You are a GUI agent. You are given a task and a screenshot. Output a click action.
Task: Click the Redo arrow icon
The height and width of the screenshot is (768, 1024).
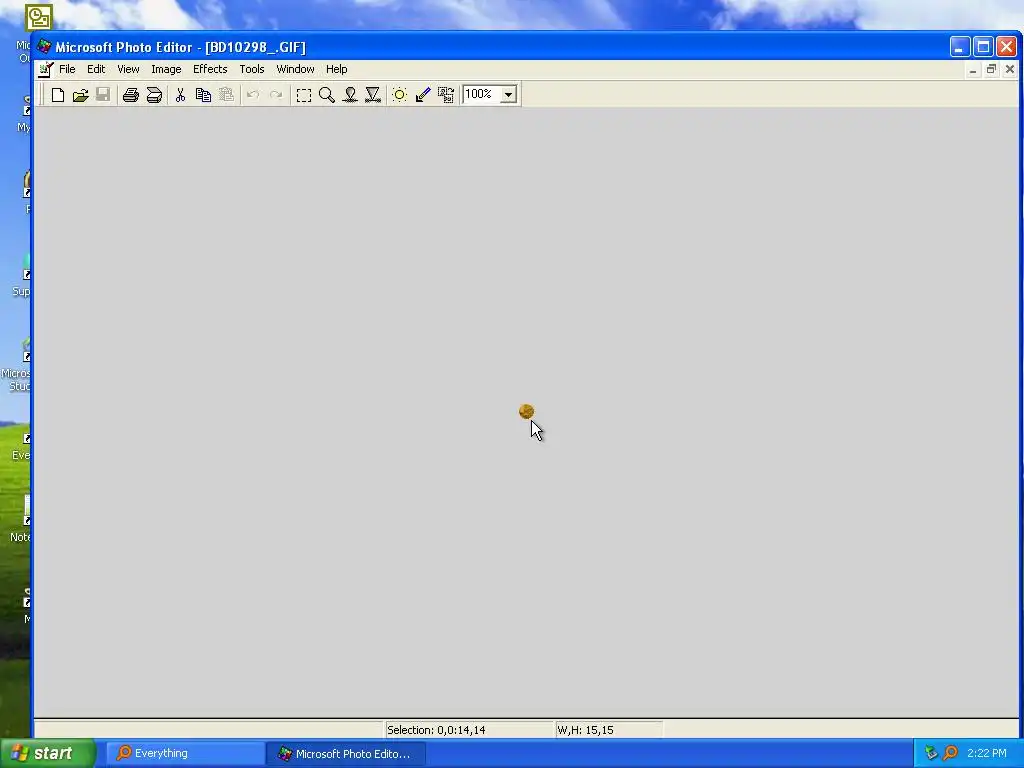tap(276, 95)
